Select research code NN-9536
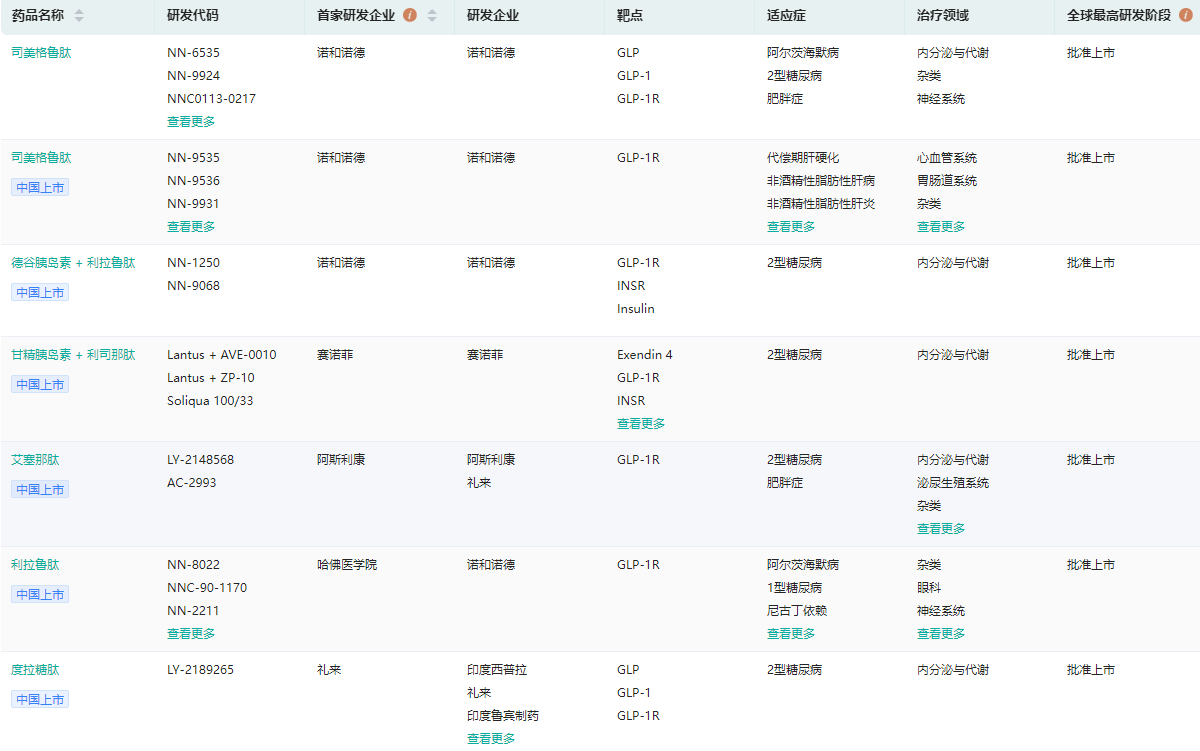The width and height of the screenshot is (1200, 751). [x=193, y=181]
